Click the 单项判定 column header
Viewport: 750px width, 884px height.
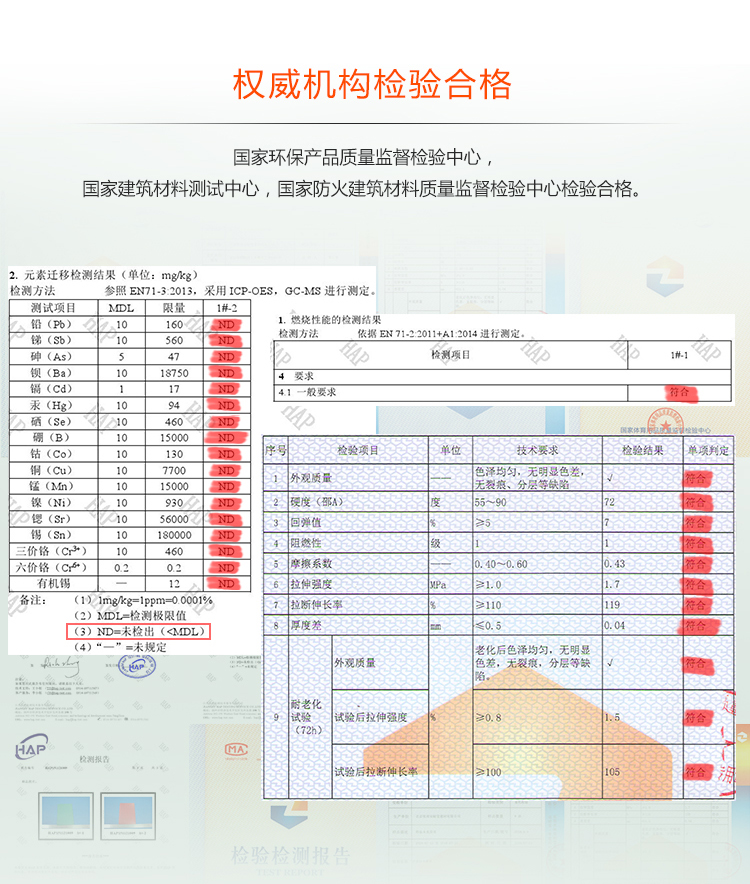(708, 450)
